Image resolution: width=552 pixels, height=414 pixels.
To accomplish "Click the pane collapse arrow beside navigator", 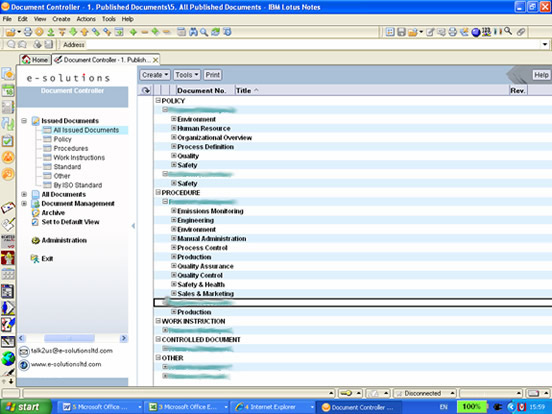I will pyautogui.click(x=133, y=226).
